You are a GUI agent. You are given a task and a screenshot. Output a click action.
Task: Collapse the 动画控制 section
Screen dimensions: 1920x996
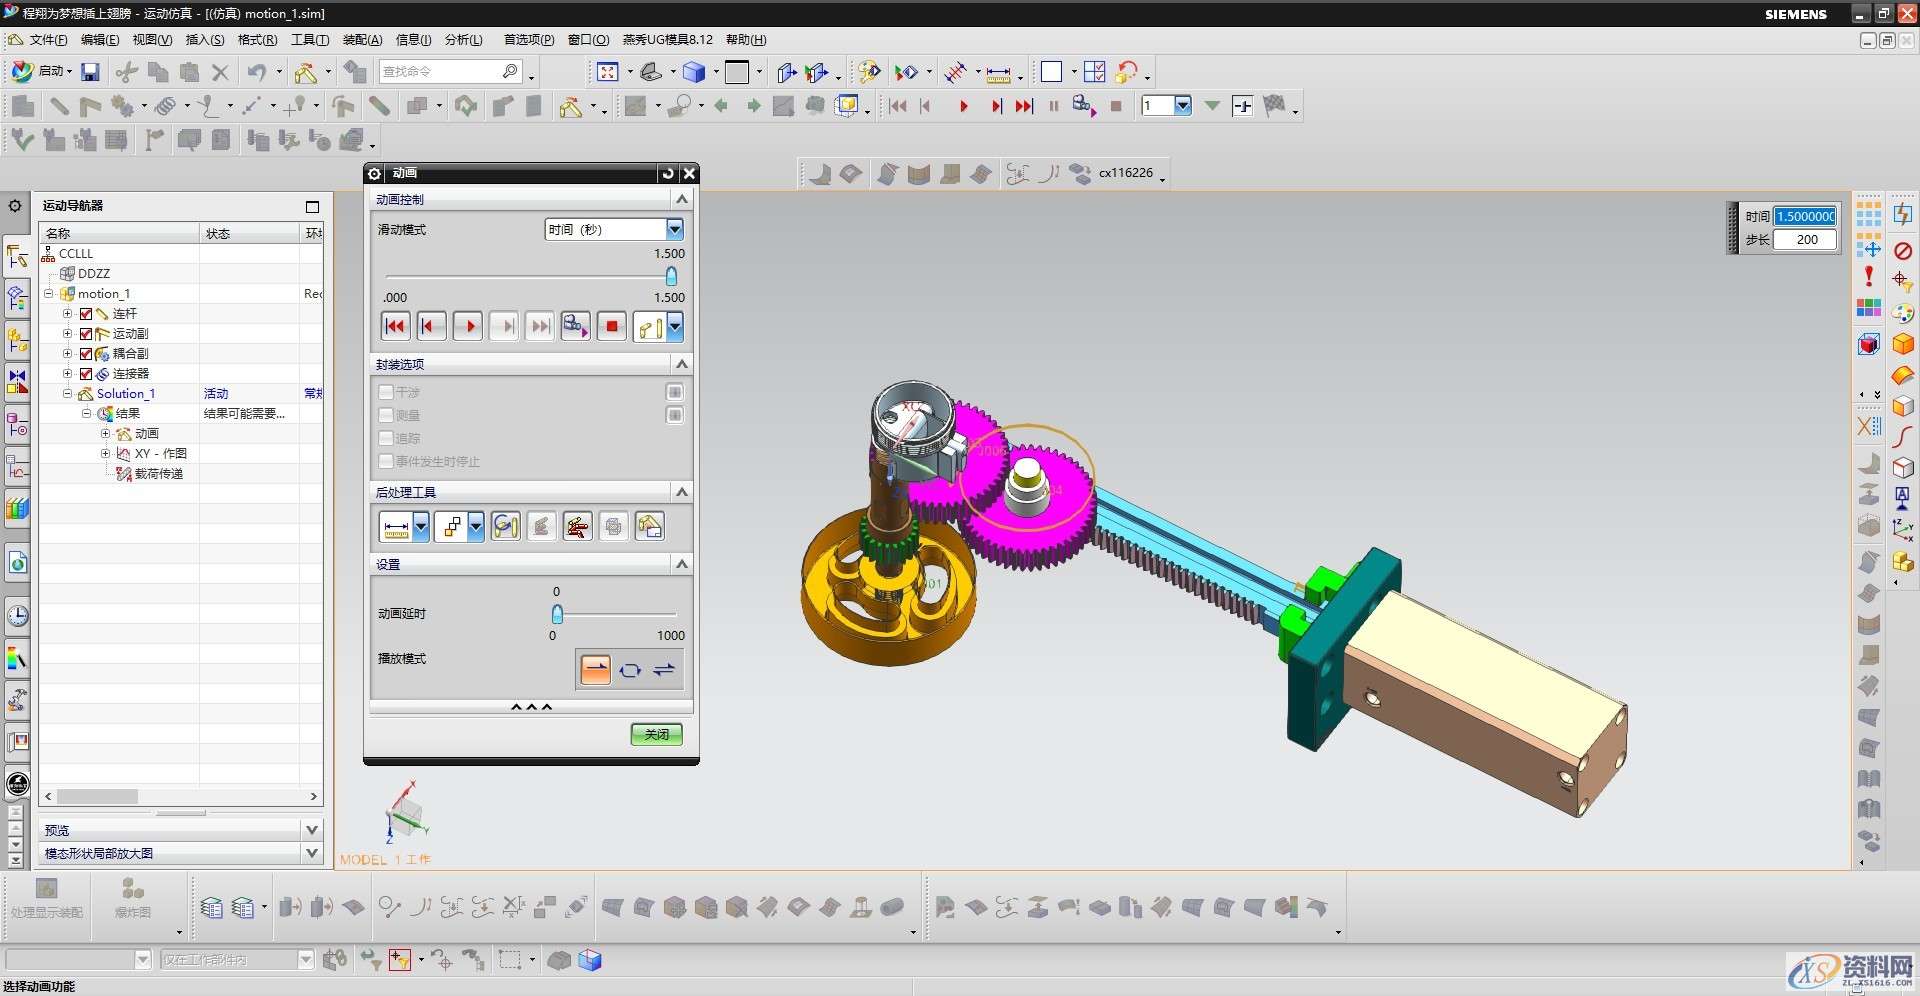click(x=682, y=199)
